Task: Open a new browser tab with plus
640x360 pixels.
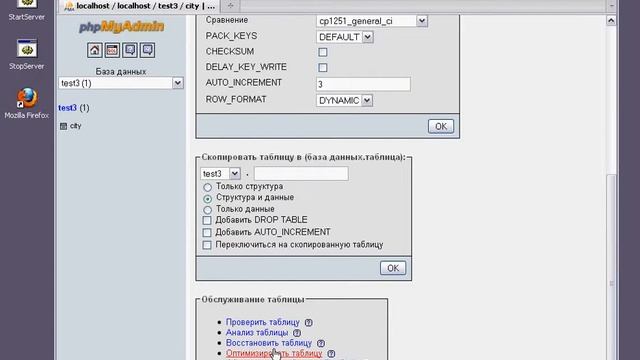Action: tap(231, 6)
